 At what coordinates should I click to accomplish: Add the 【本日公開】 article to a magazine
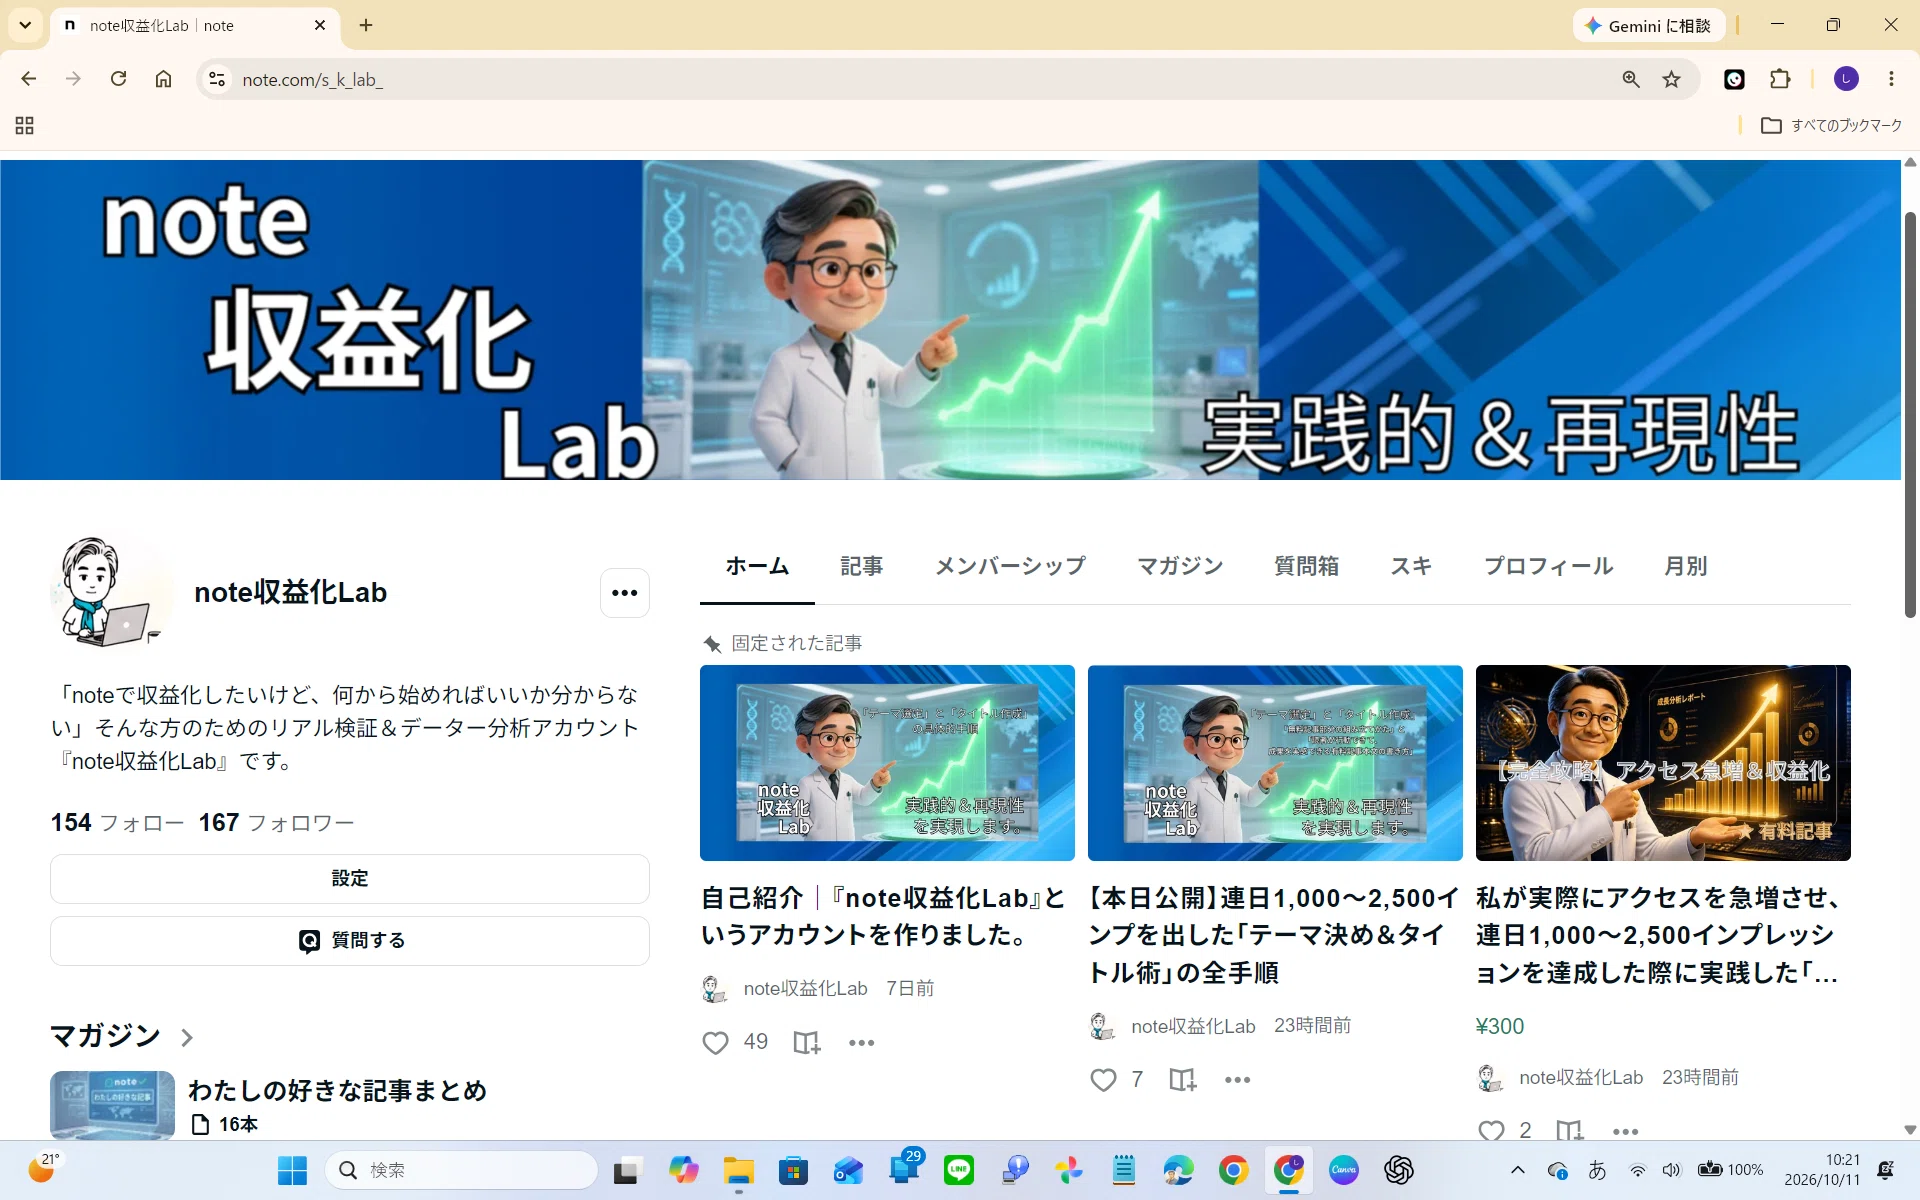pos(1183,1080)
